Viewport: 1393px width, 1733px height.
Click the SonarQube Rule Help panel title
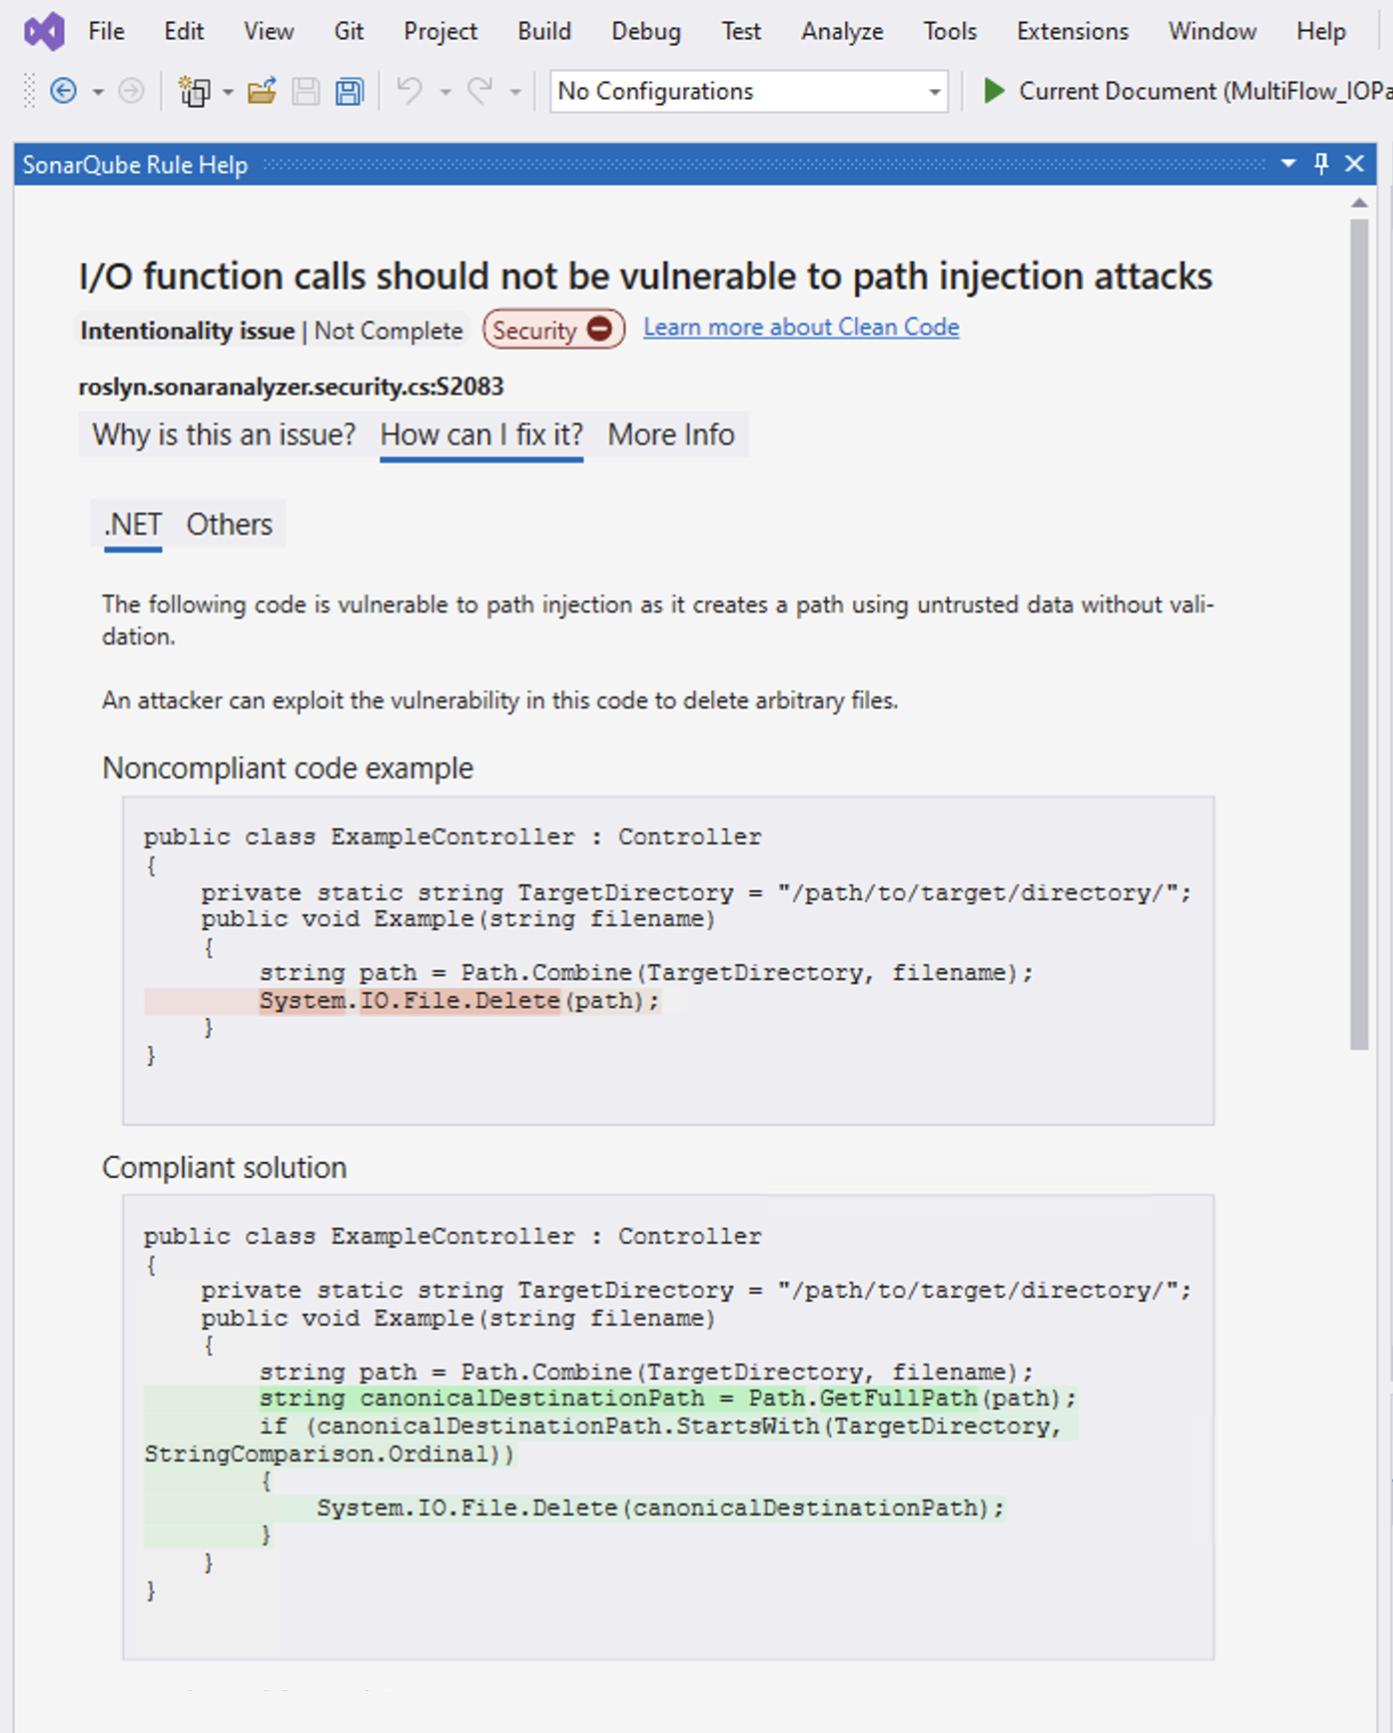click(135, 165)
